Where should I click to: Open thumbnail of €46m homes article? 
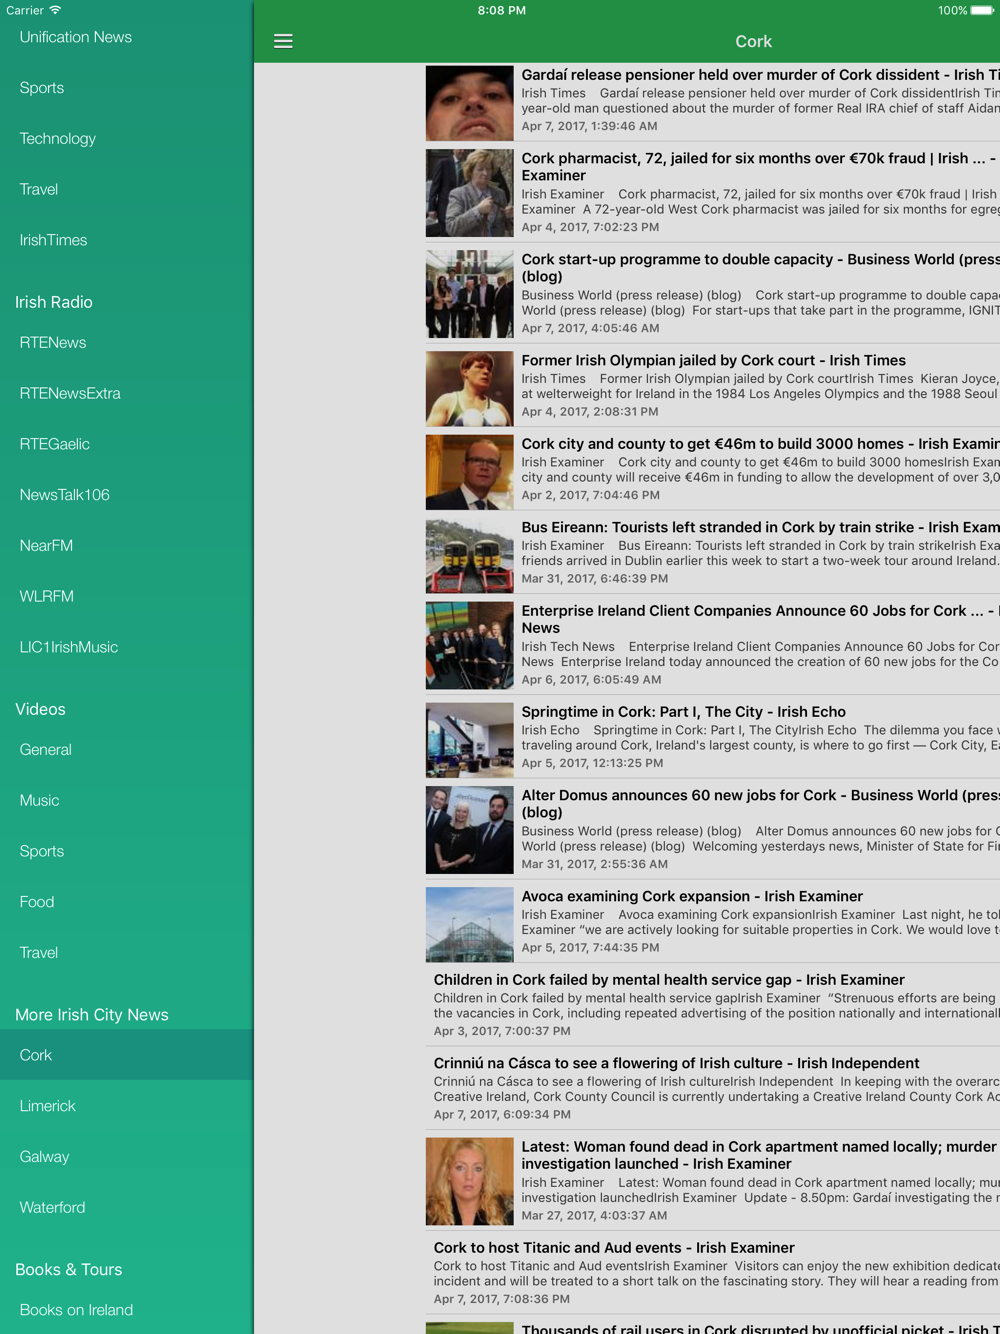[469, 472]
